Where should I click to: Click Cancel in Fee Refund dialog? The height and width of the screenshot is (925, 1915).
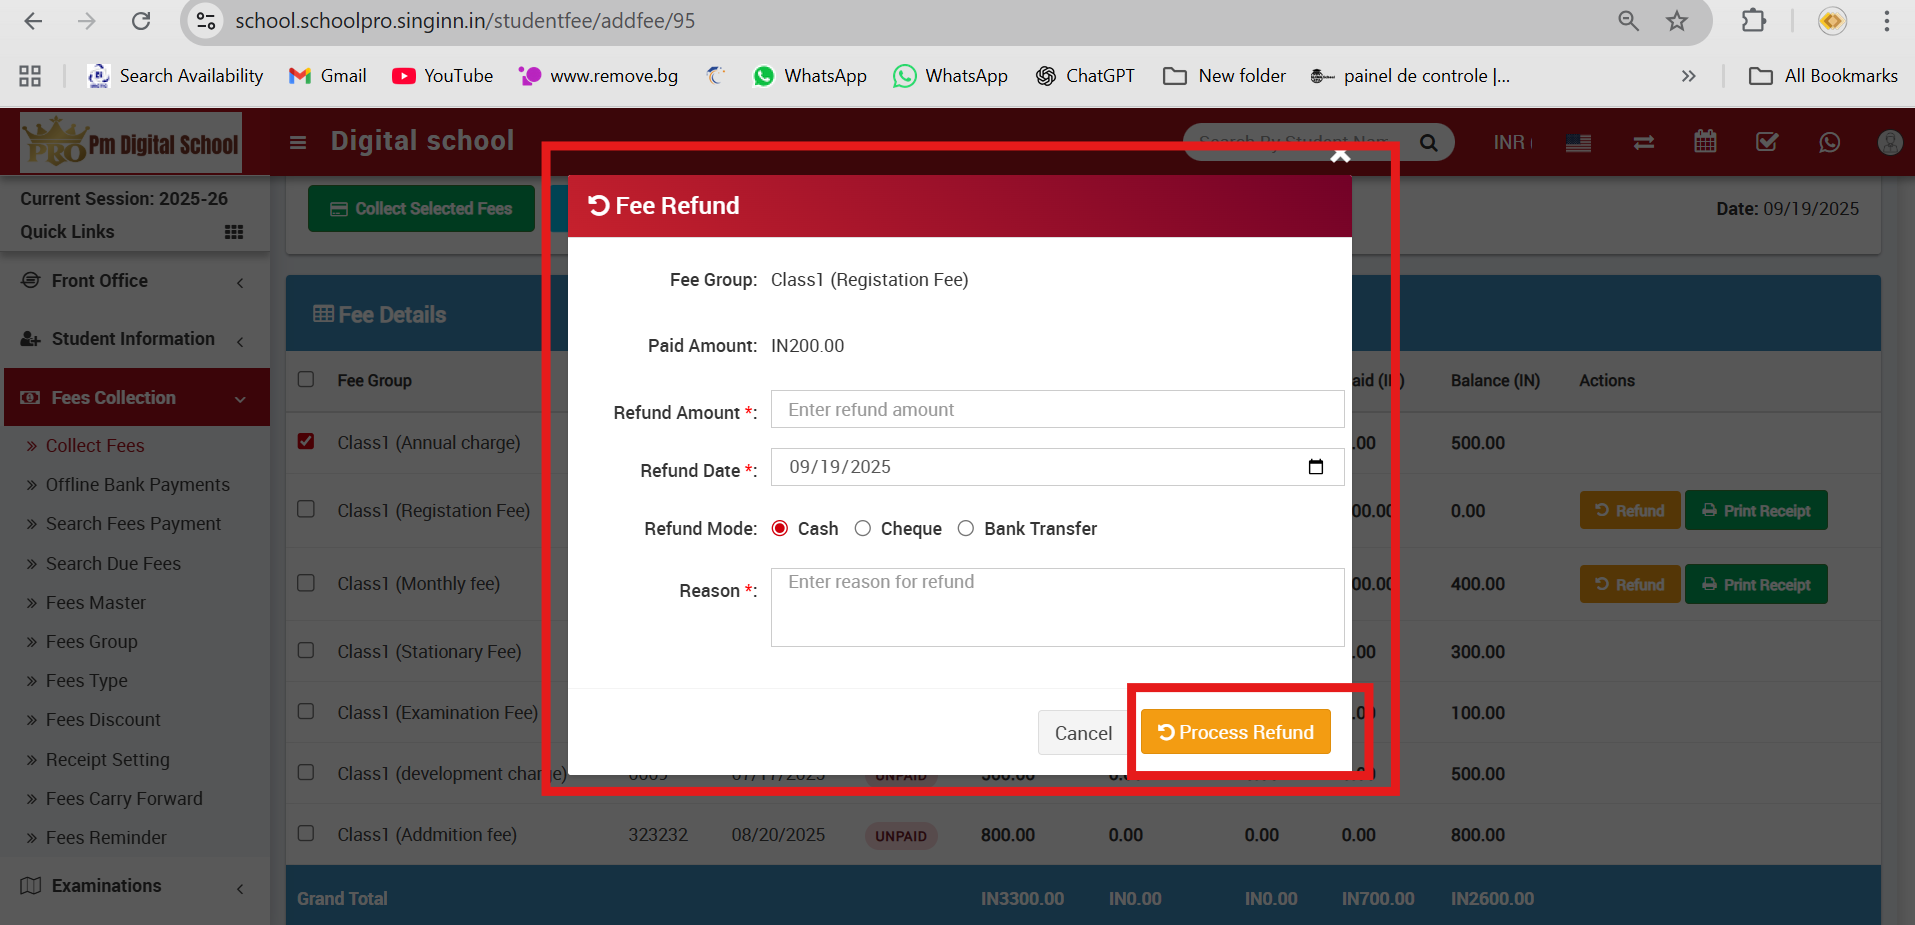coord(1083,733)
